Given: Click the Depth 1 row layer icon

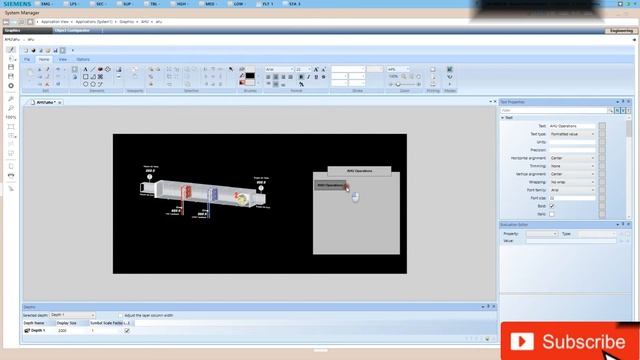Looking at the screenshot, I should (x=27, y=331).
